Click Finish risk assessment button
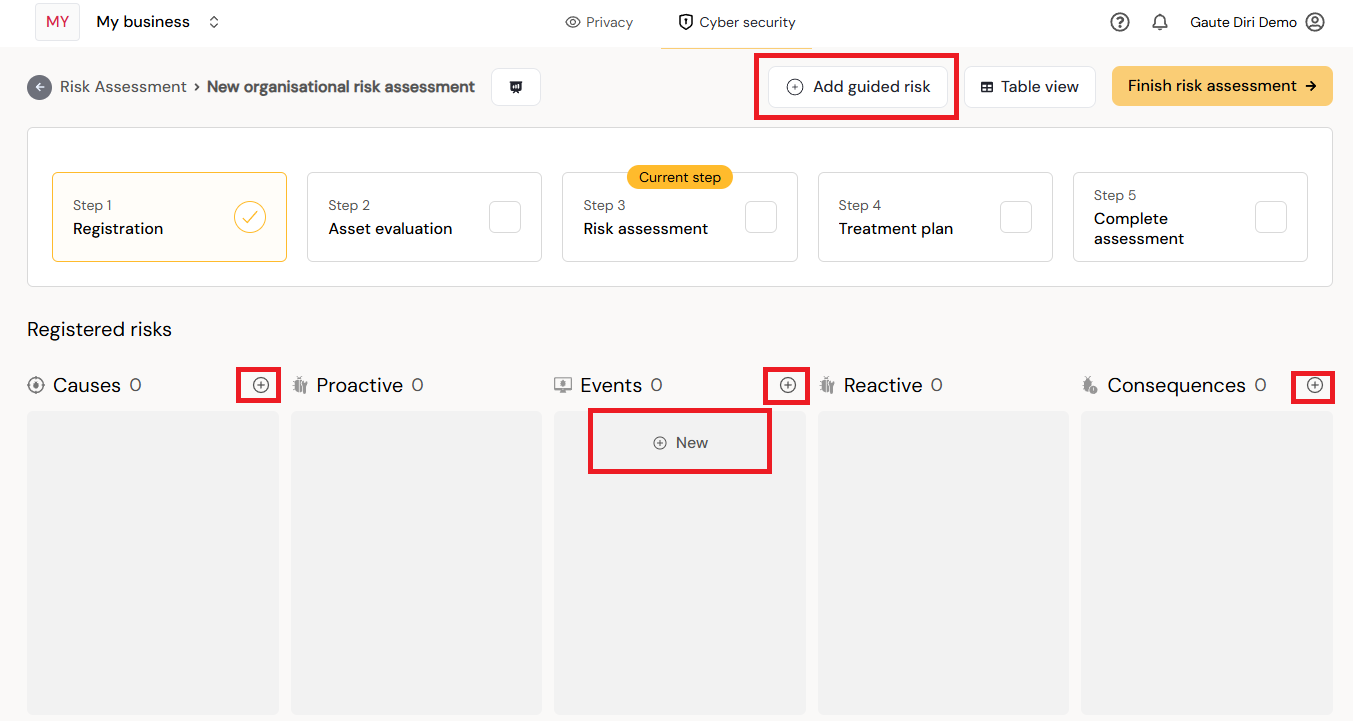Viewport: 1353px width, 721px height. point(1222,86)
